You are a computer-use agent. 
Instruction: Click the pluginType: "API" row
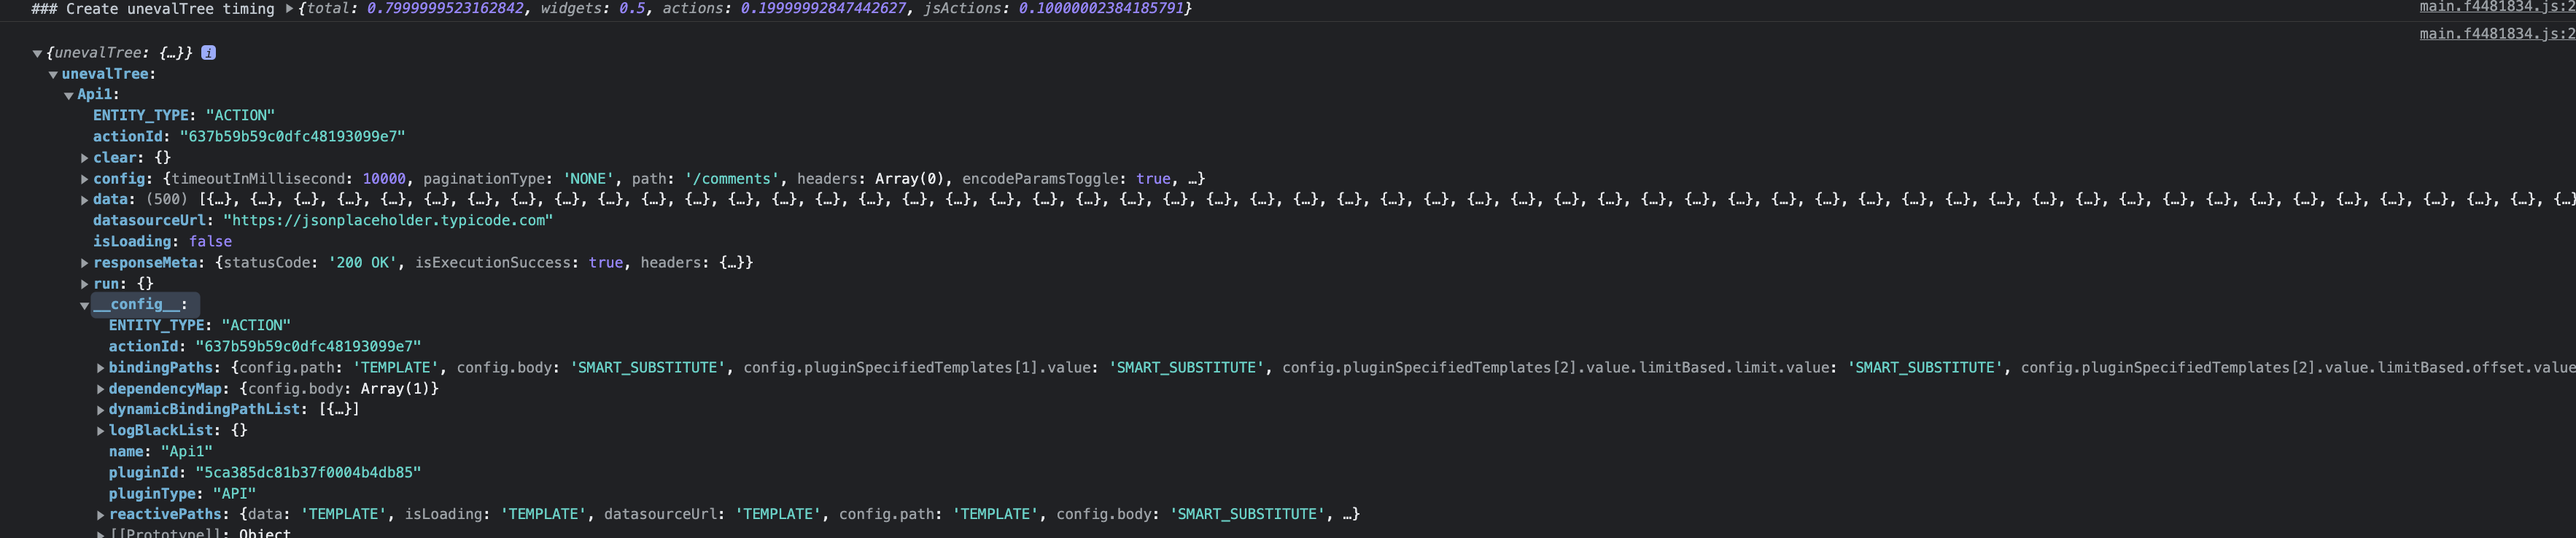pyautogui.click(x=183, y=494)
